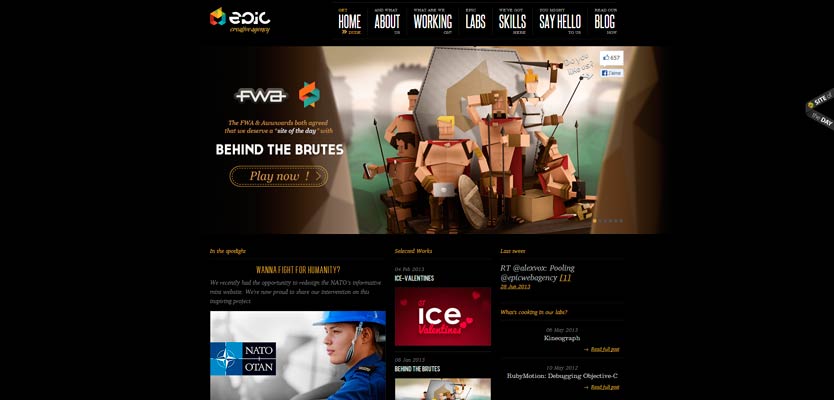Click What's cooking in our labs heading
834x400 pixels.
(x=533, y=312)
